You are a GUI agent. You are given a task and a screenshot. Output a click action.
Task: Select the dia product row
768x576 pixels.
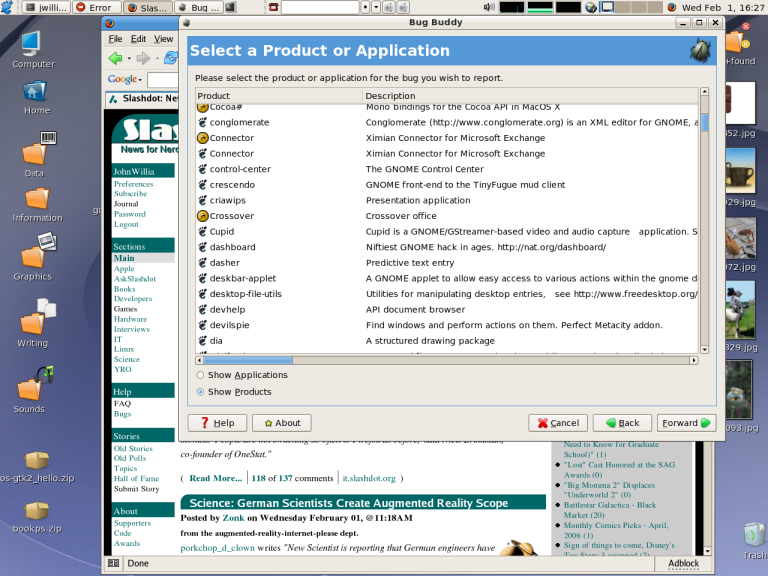click(x=447, y=341)
